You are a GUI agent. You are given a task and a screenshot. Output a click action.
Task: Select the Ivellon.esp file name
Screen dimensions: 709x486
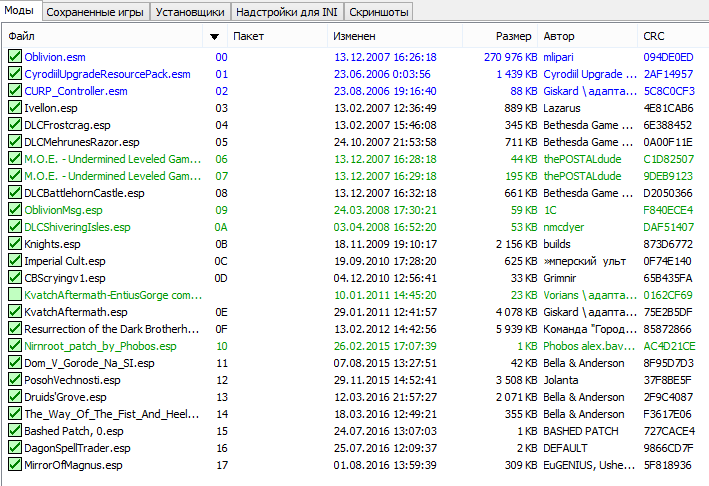(x=51, y=108)
